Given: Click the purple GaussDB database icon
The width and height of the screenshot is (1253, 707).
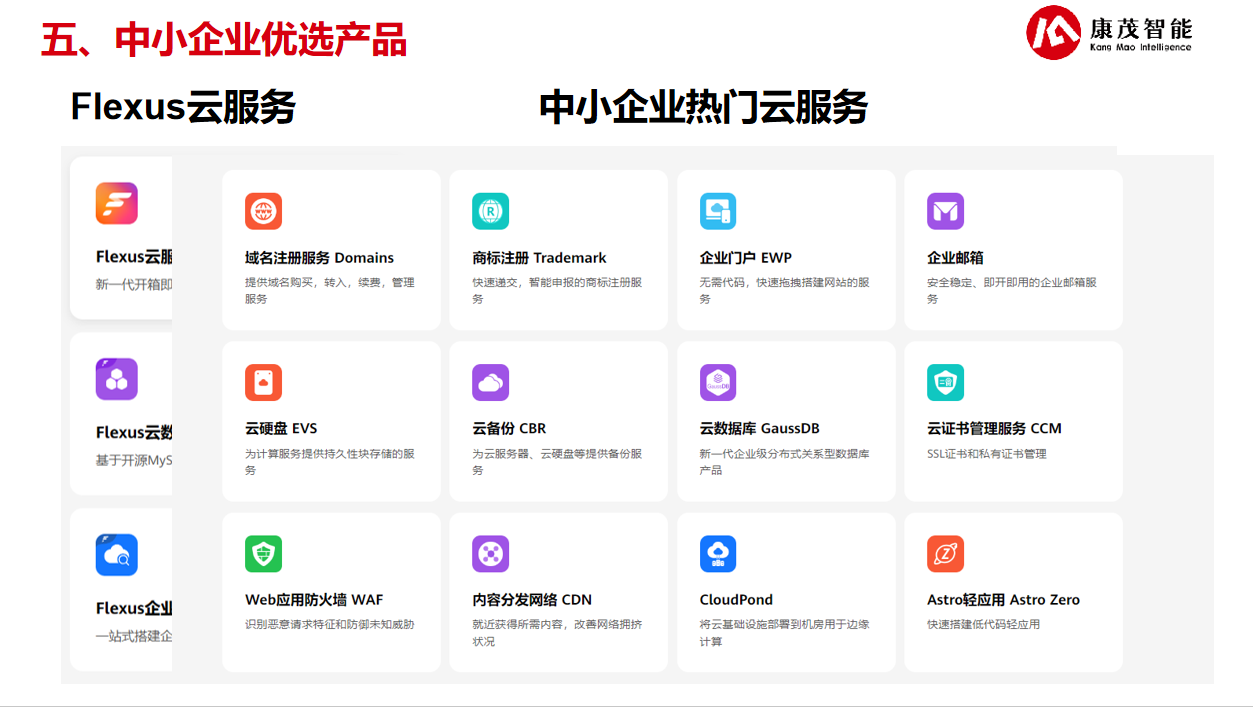Looking at the screenshot, I should tap(717, 382).
